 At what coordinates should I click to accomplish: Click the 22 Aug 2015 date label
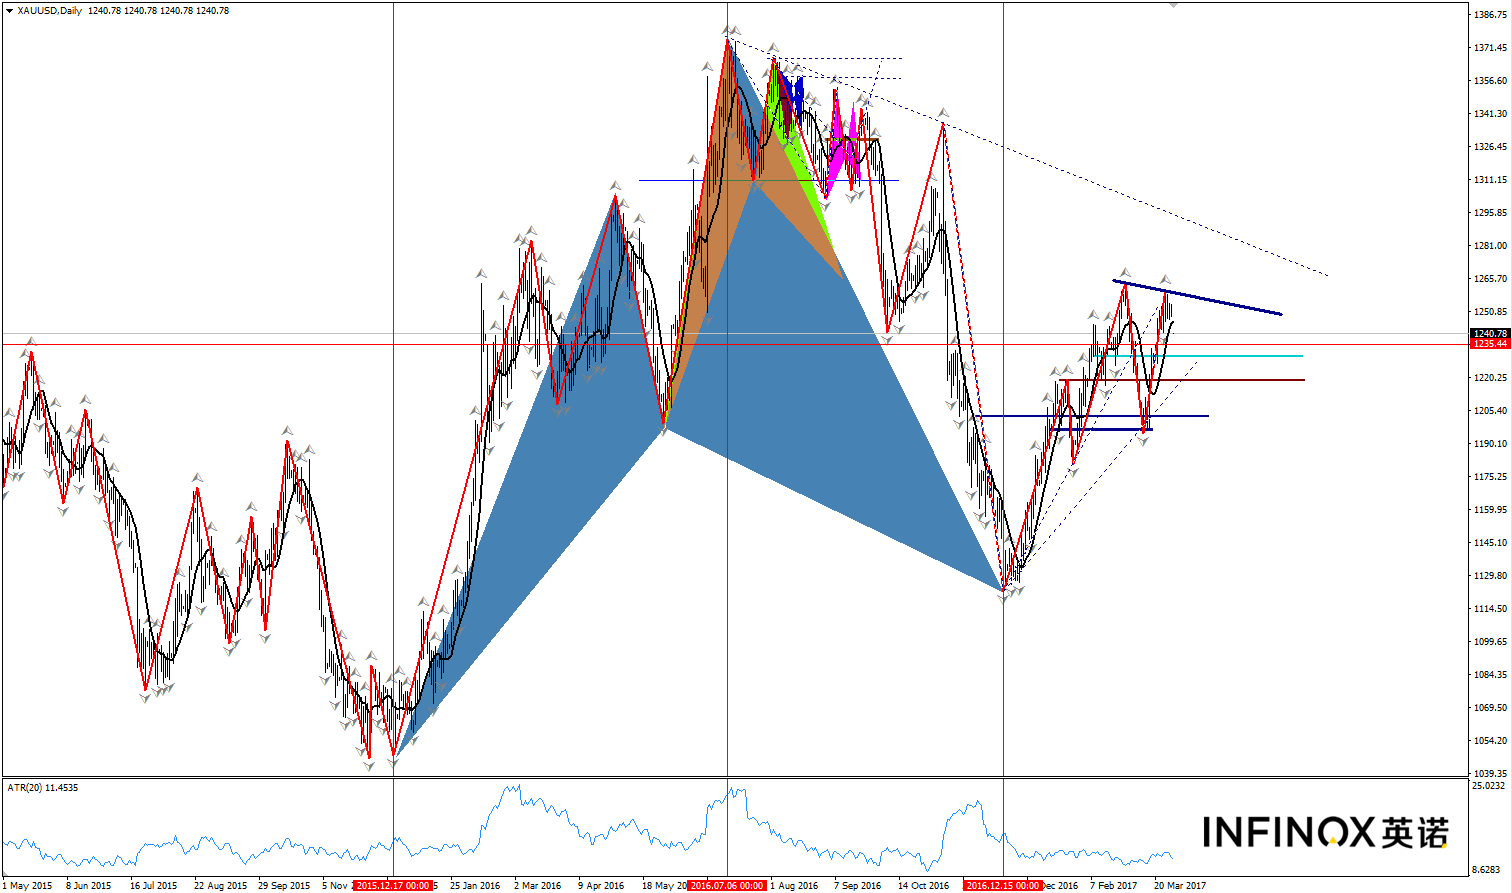220,885
